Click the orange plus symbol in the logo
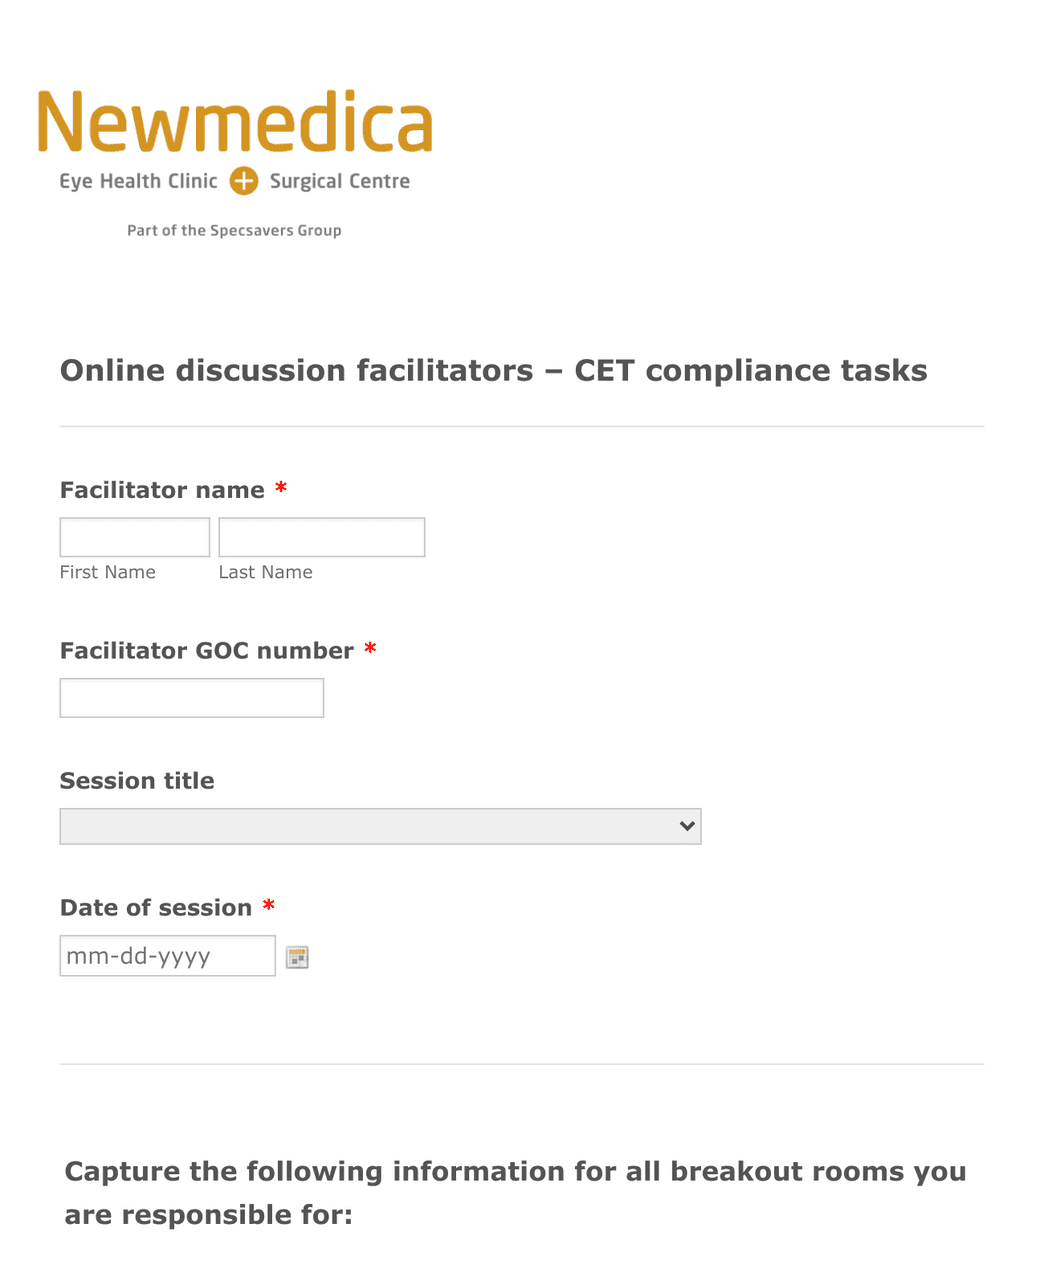 pos(243,181)
